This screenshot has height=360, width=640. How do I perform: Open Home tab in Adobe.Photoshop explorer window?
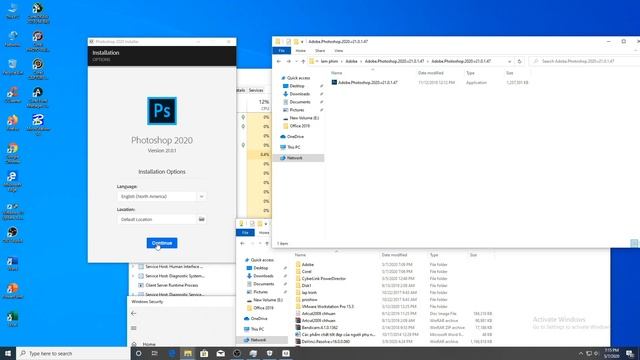300,51
